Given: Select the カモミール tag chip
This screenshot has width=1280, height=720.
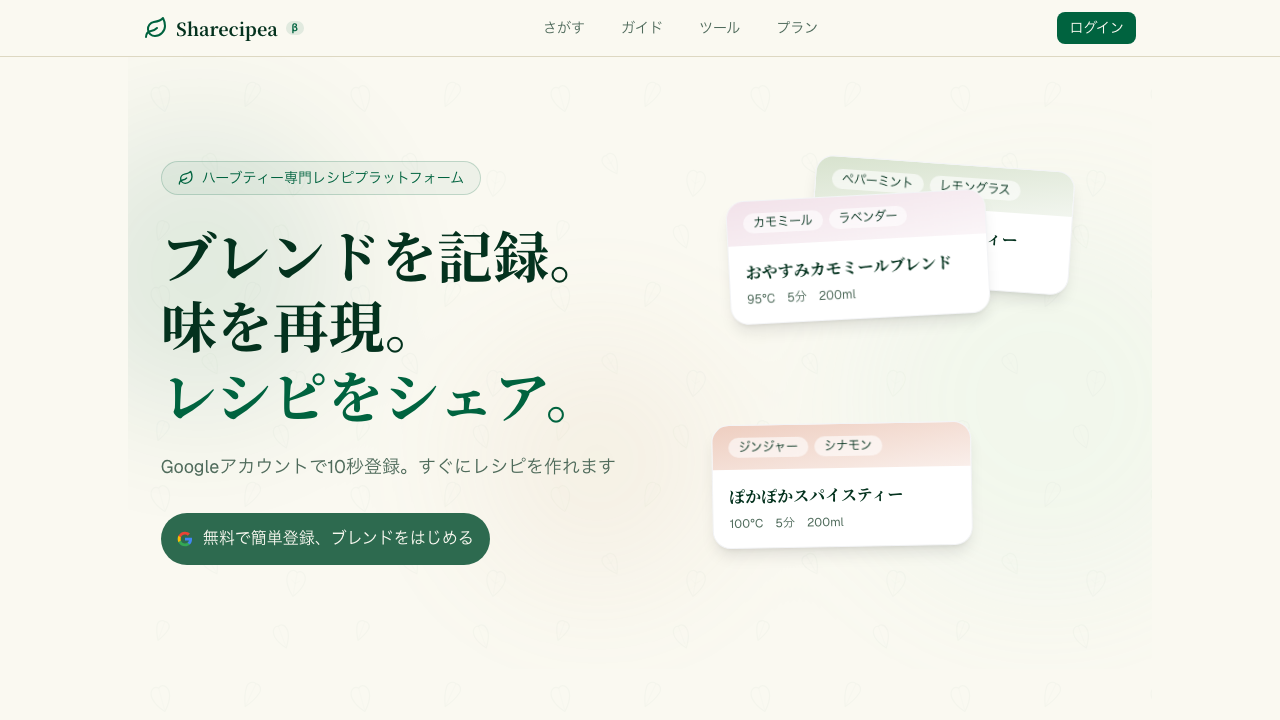Looking at the screenshot, I should click(x=782, y=221).
